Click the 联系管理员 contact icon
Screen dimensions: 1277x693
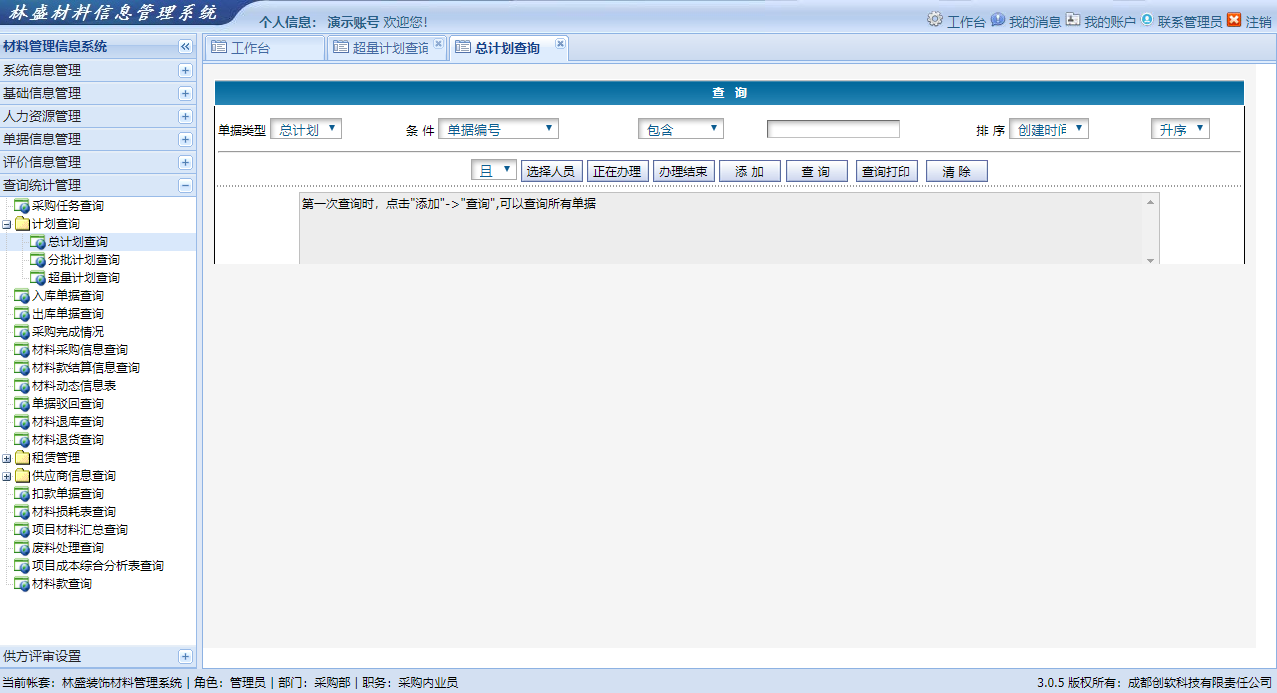[1147, 20]
